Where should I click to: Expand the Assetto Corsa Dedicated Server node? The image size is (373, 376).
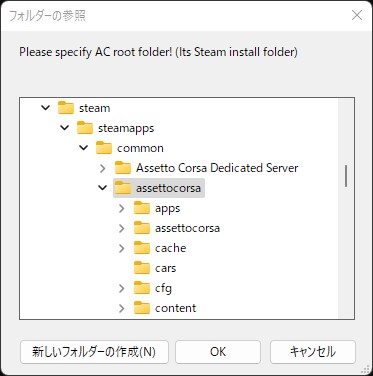pyautogui.click(x=103, y=168)
